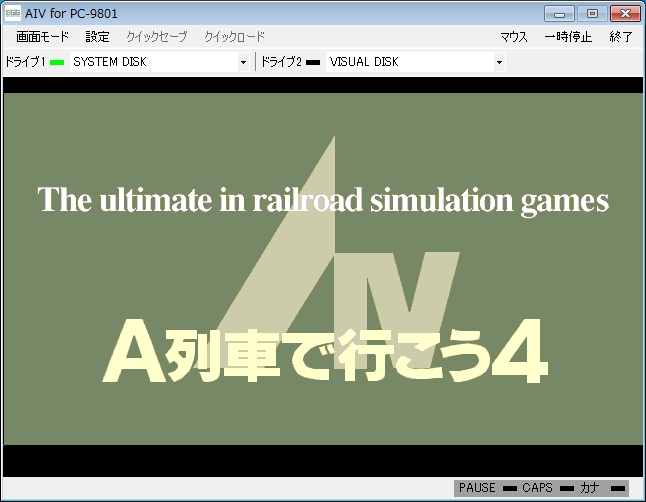
Task: Click the green Drive 1 activity LED
Action: (57, 63)
